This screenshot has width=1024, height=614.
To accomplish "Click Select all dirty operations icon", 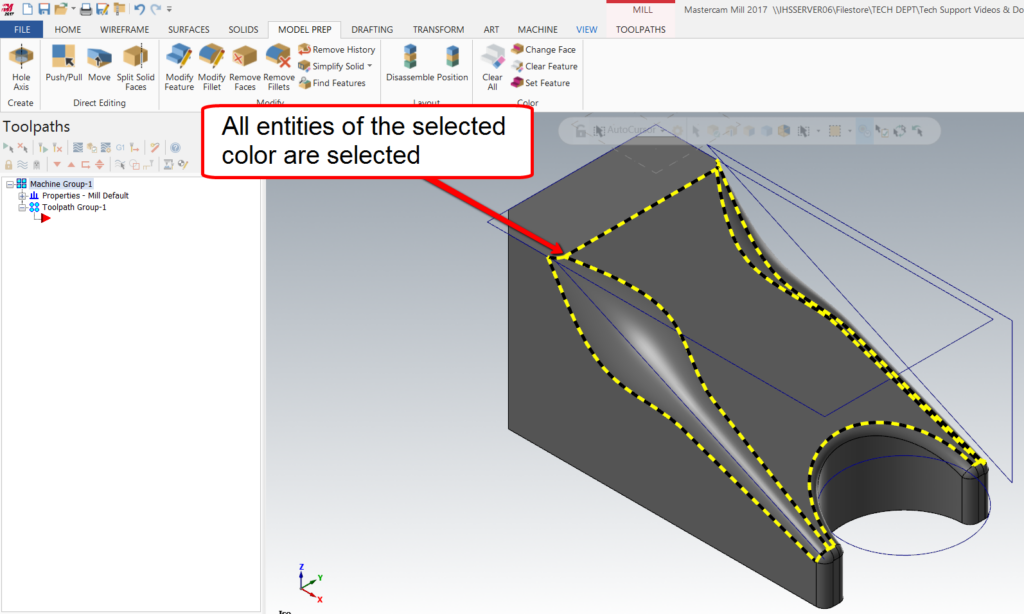I will tap(22, 148).
